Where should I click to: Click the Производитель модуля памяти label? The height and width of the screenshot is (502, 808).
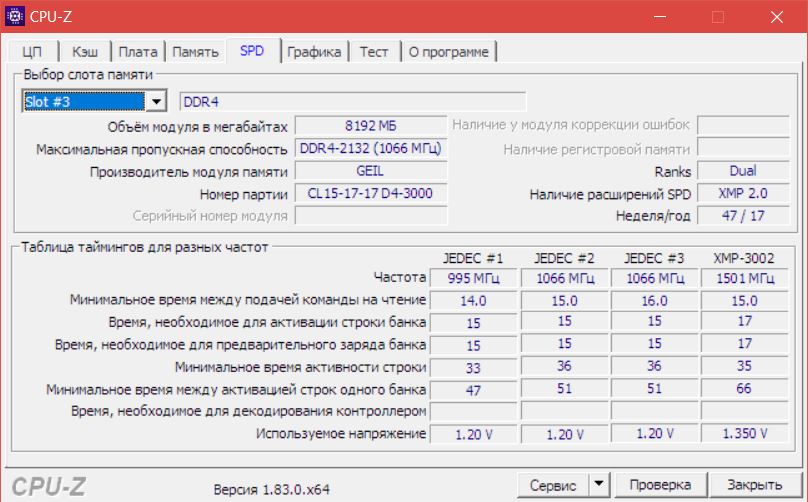(189, 172)
